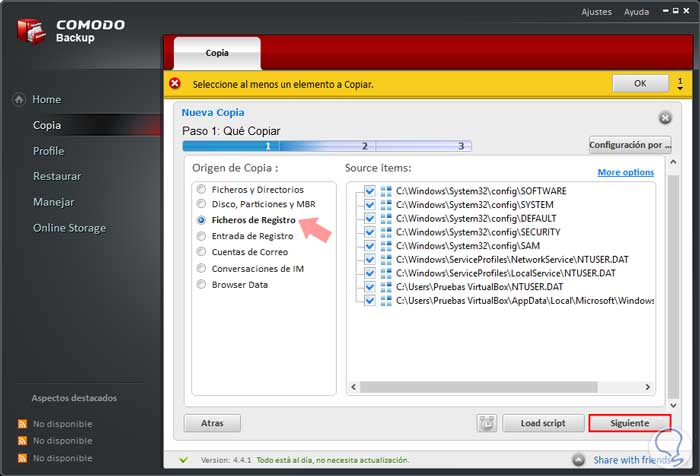700x476 pixels.
Task: Click the Windows icon beside the config\SYSTEM entry
Action: 386,205
